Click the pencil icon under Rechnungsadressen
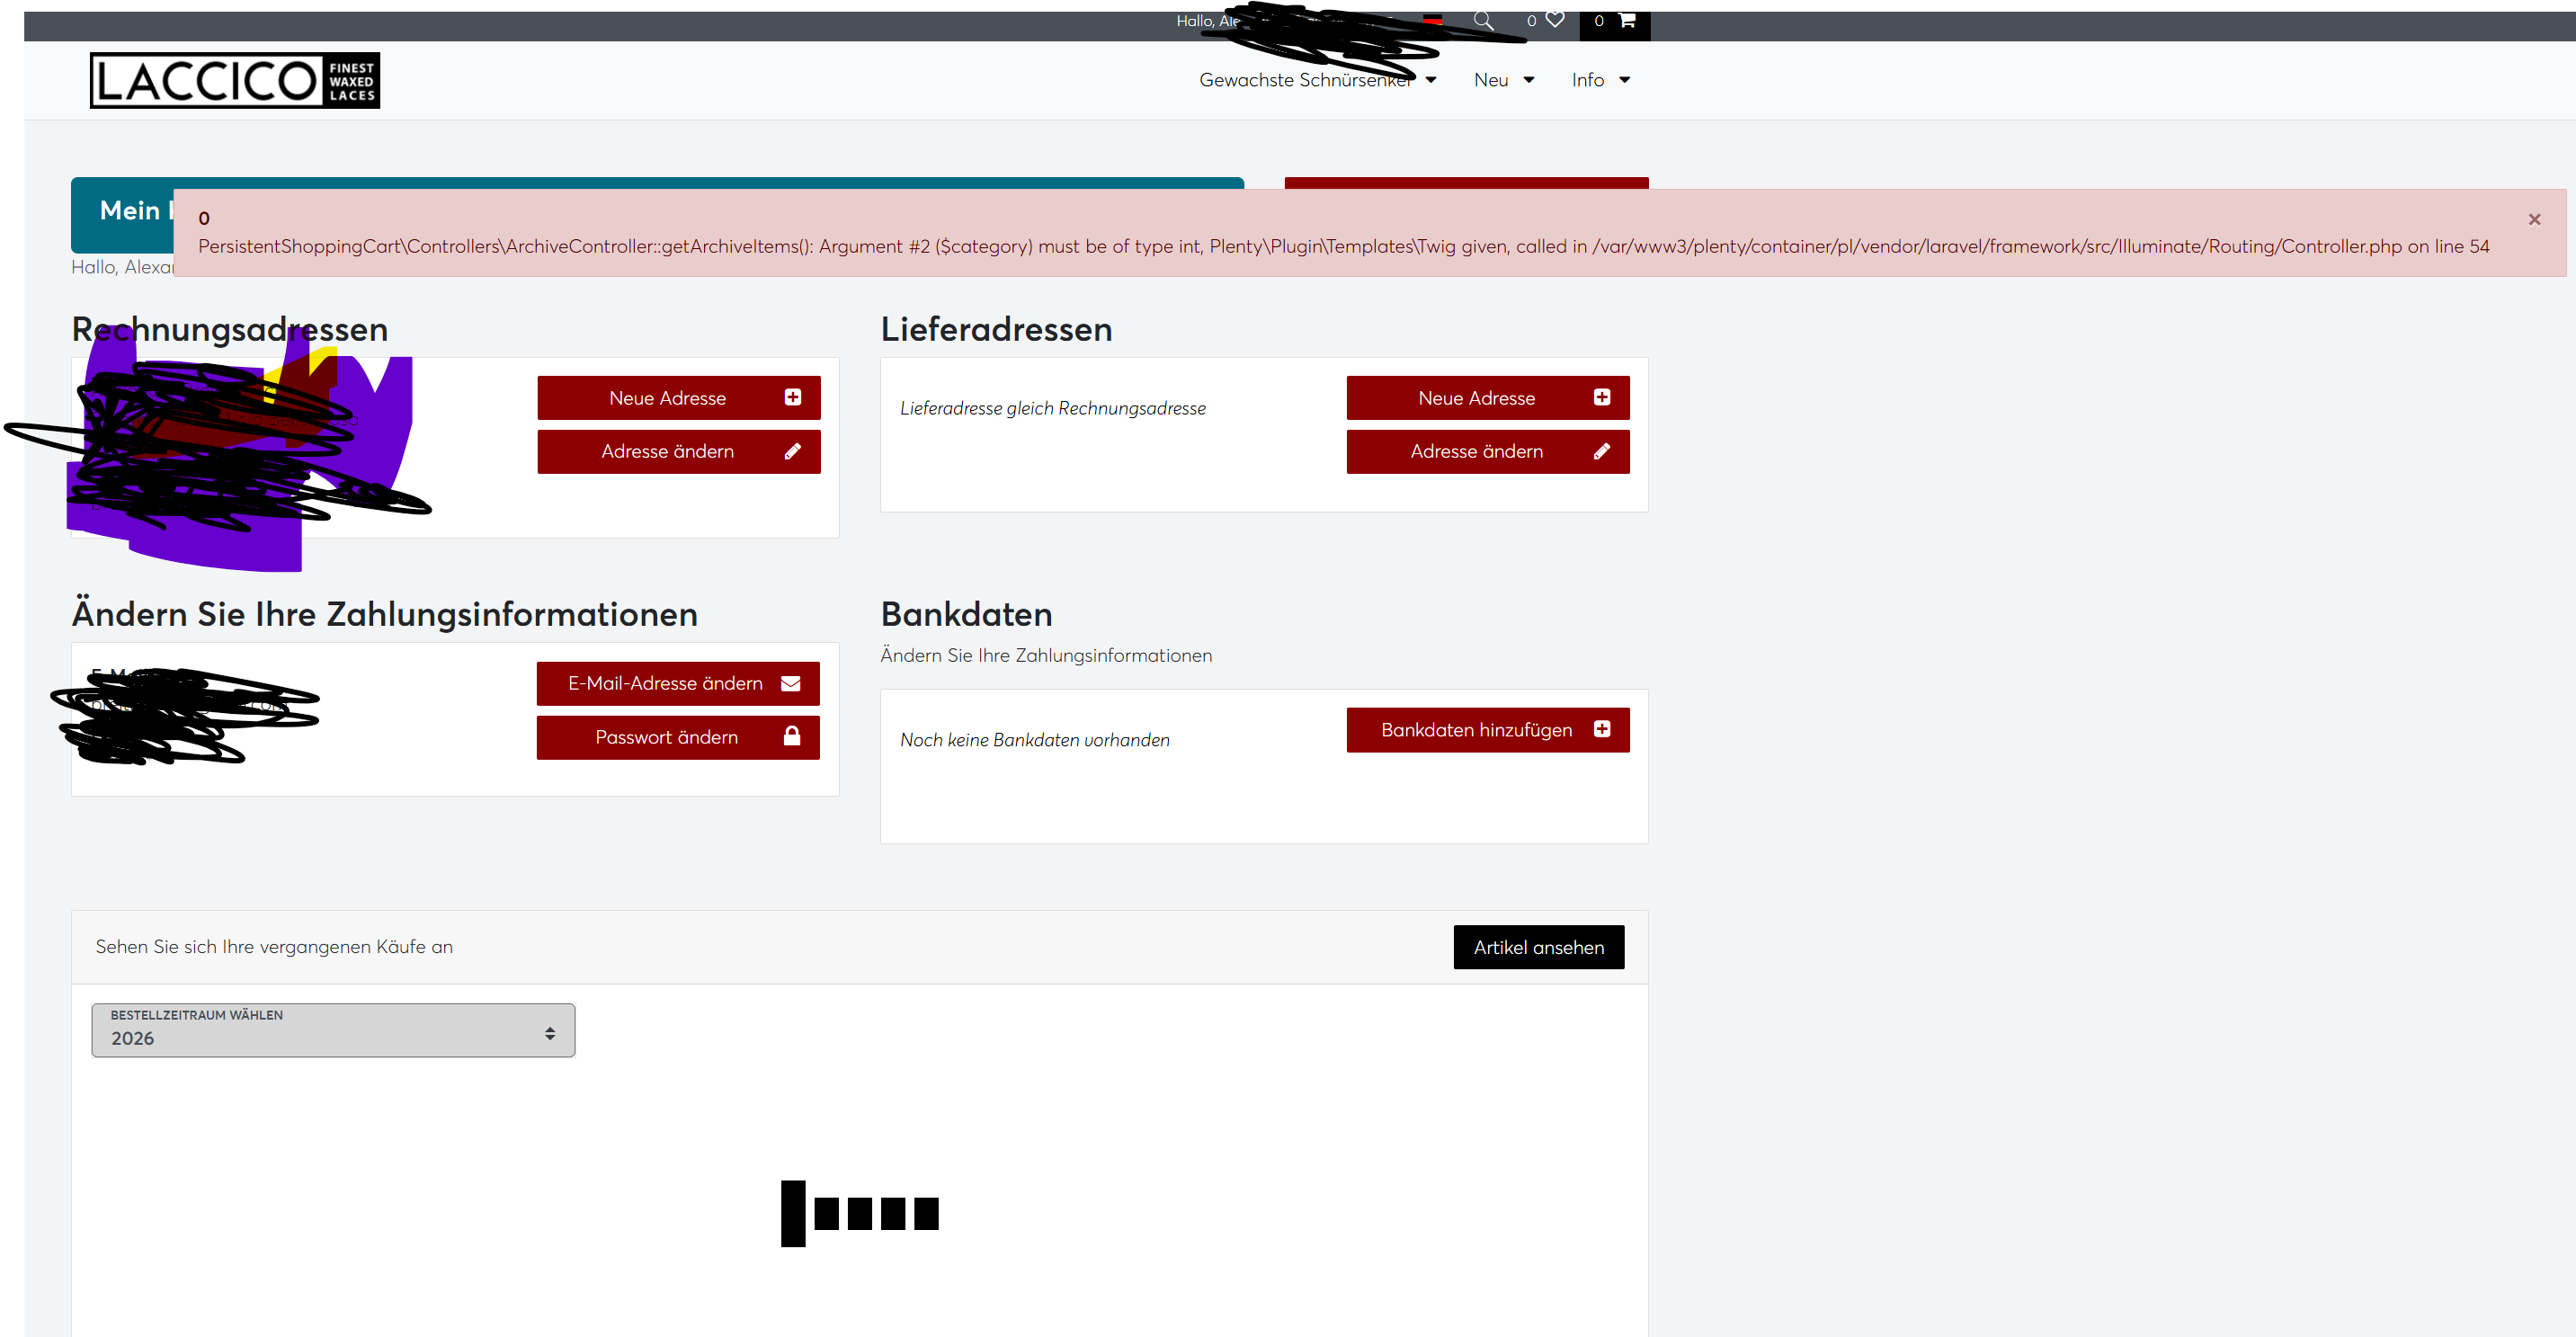This screenshot has width=2576, height=1337. (792, 452)
